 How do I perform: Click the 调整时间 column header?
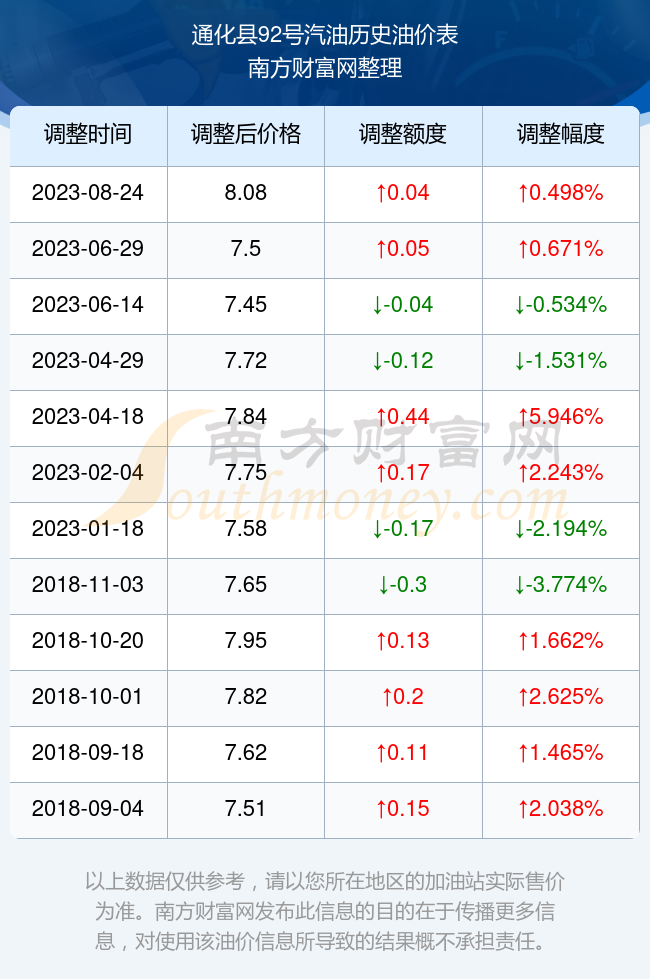(x=88, y=134)
